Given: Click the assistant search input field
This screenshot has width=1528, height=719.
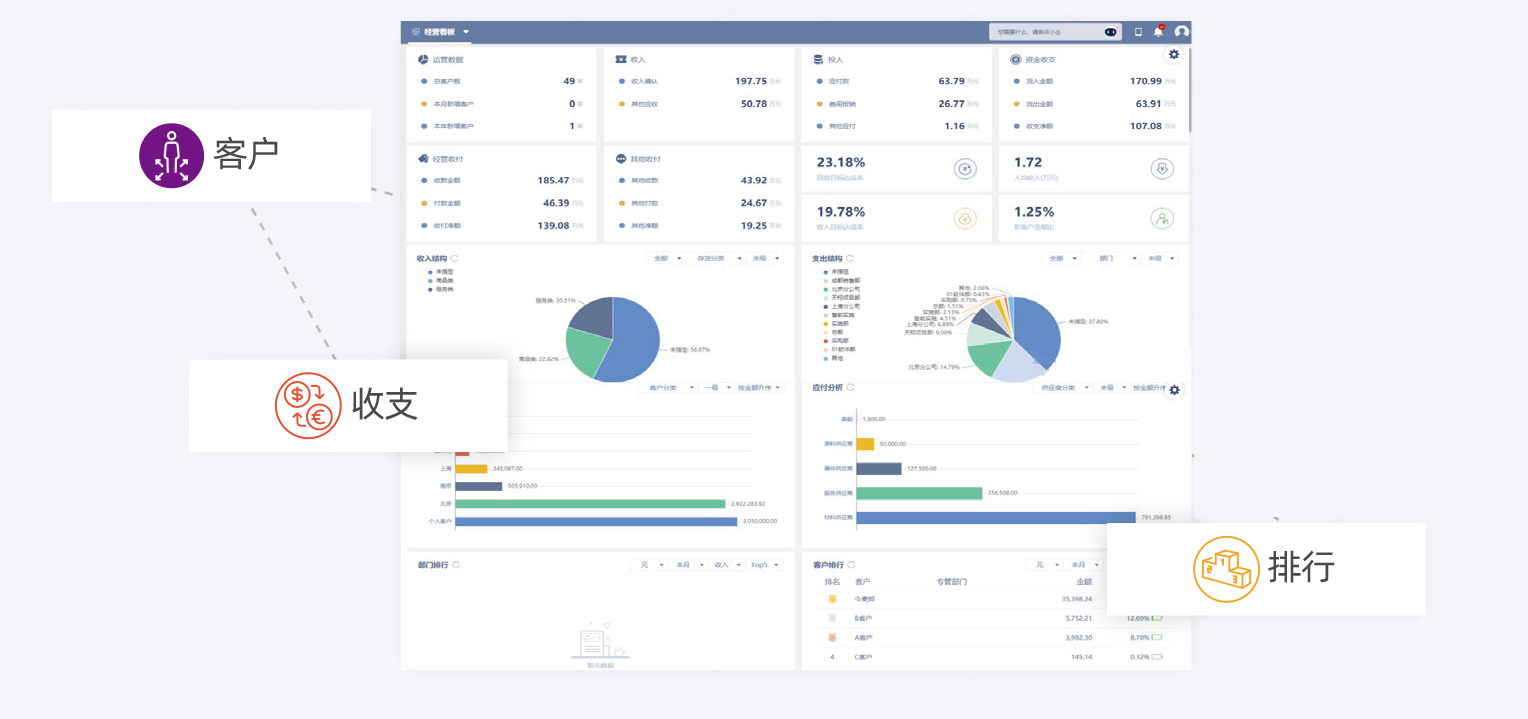Looking at the screenshot, I should click(x=1045, y=32).
